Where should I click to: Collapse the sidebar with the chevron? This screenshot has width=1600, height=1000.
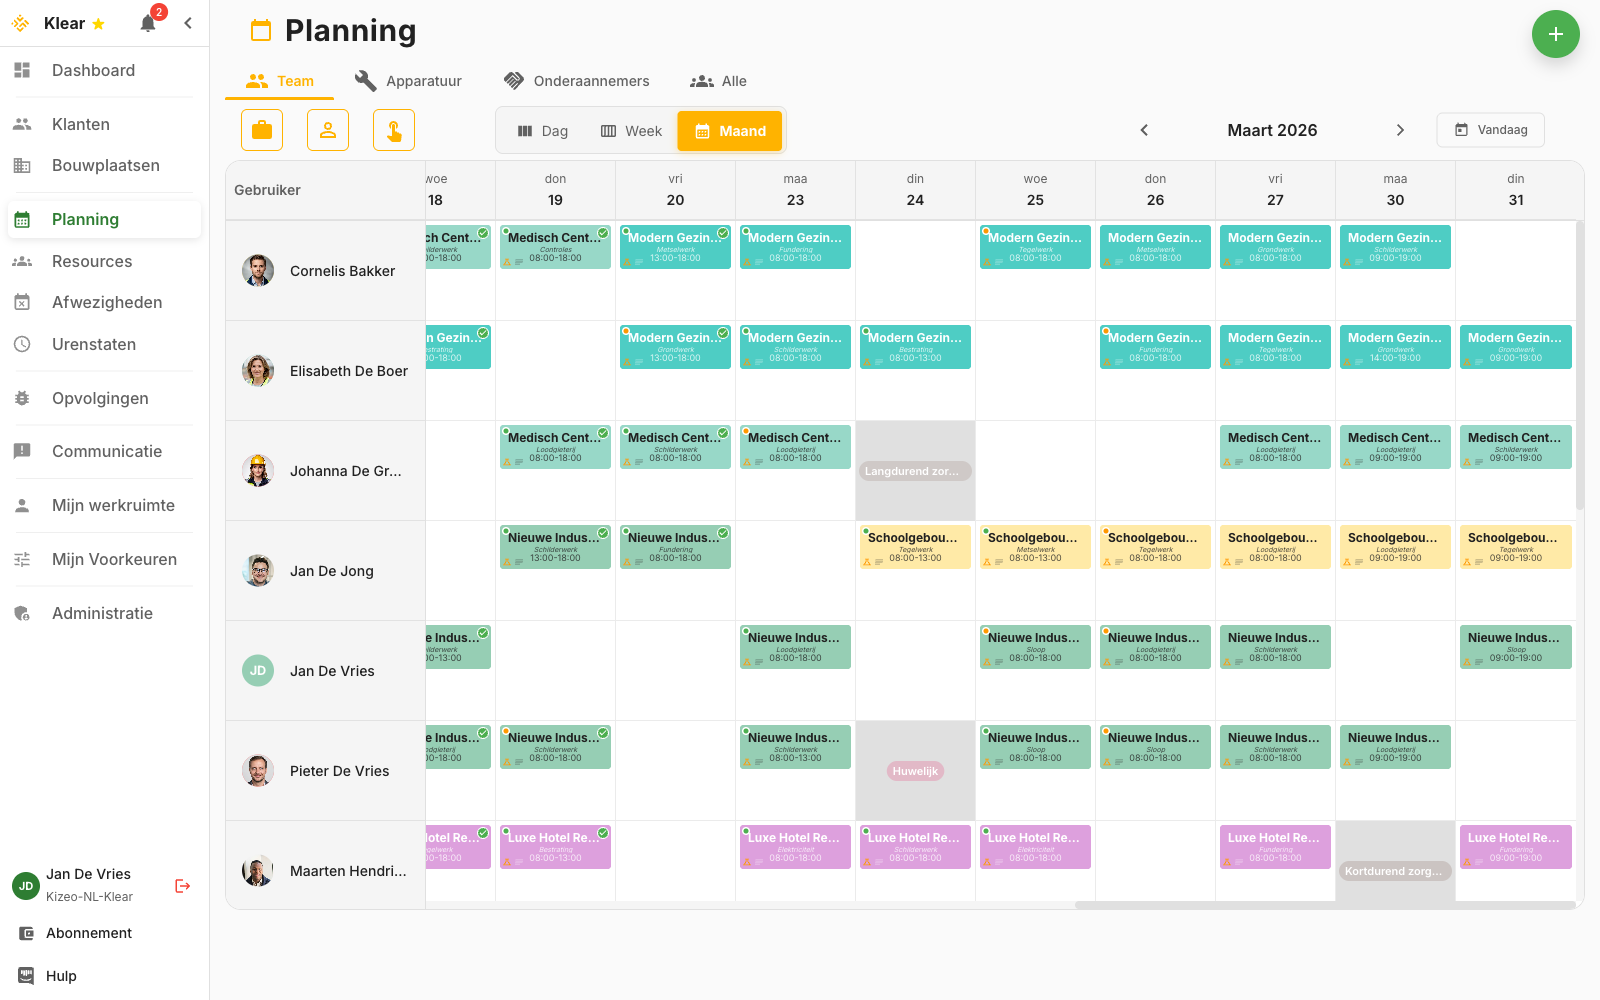187,22
